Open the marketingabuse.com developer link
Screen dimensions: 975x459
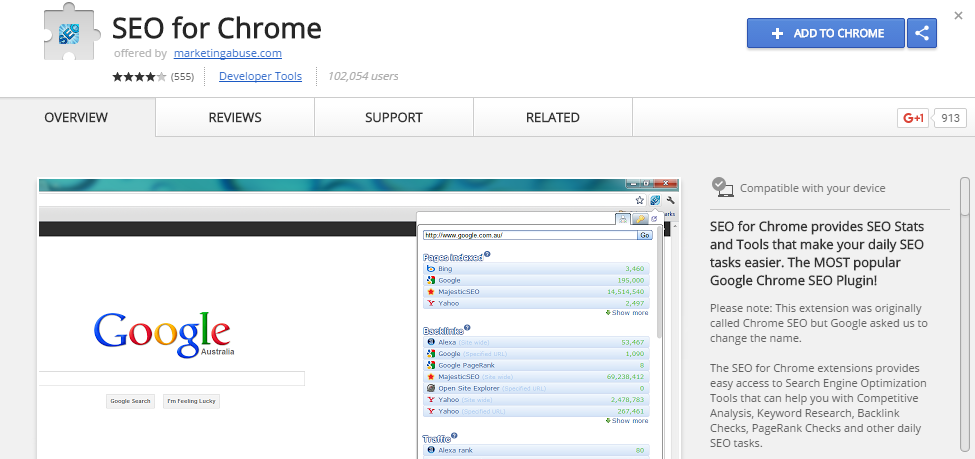(x=227, y=53)
